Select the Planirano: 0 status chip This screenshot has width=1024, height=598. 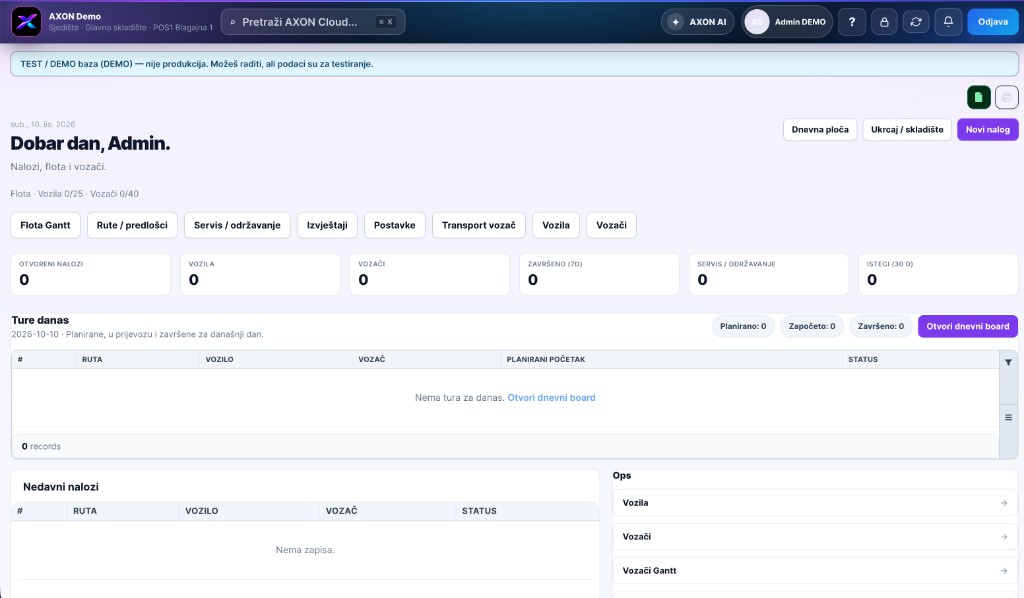click(743, 326)
